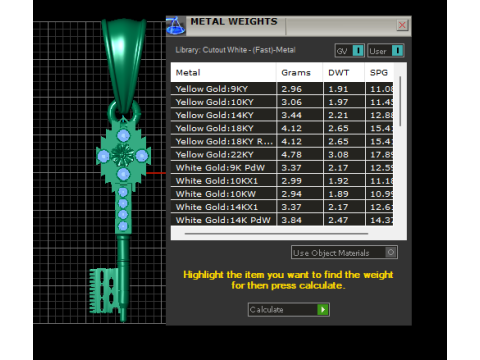Viewport: 480px width, 360px height.
Task: Select the White Gold:10KW row
Action: pyautogui.click(x=282, y=194)
